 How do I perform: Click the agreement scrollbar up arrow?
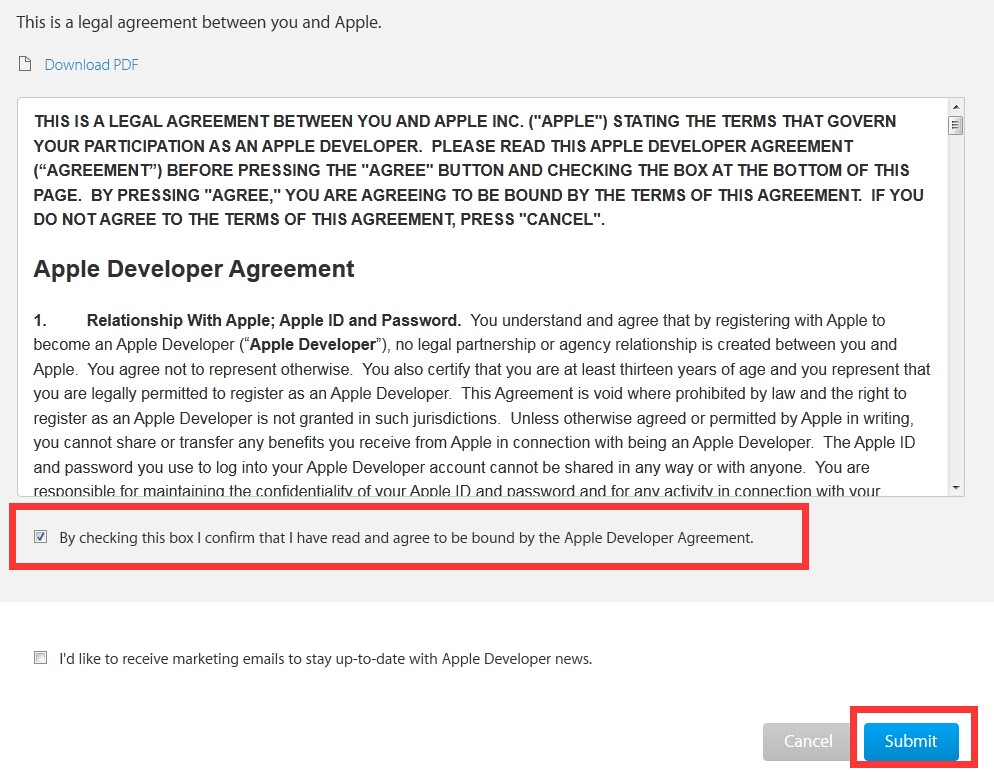tap(955, 106)
